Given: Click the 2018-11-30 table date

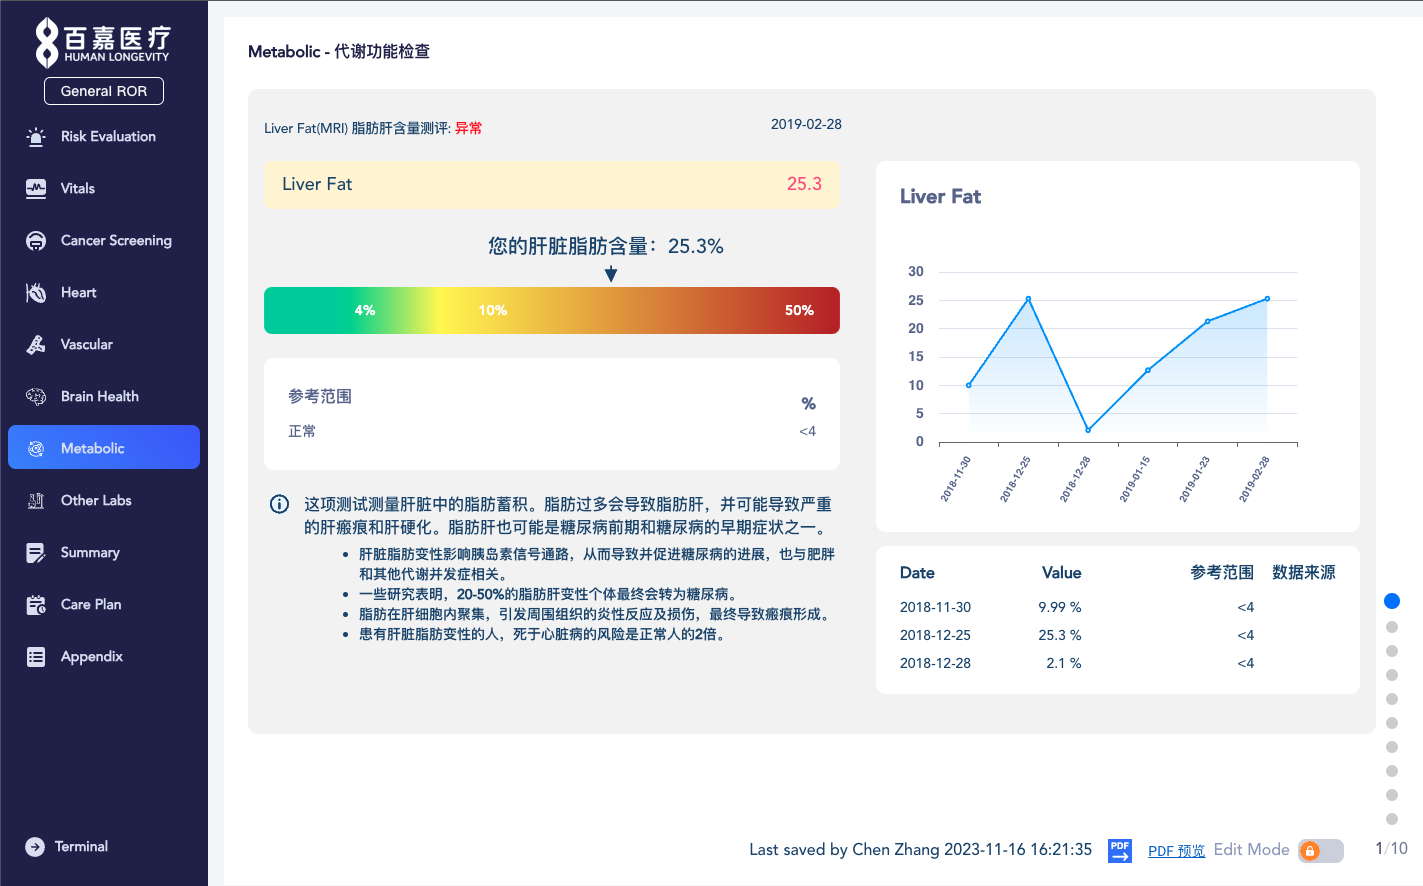Looking at the screenshot, I should (935, 607).
